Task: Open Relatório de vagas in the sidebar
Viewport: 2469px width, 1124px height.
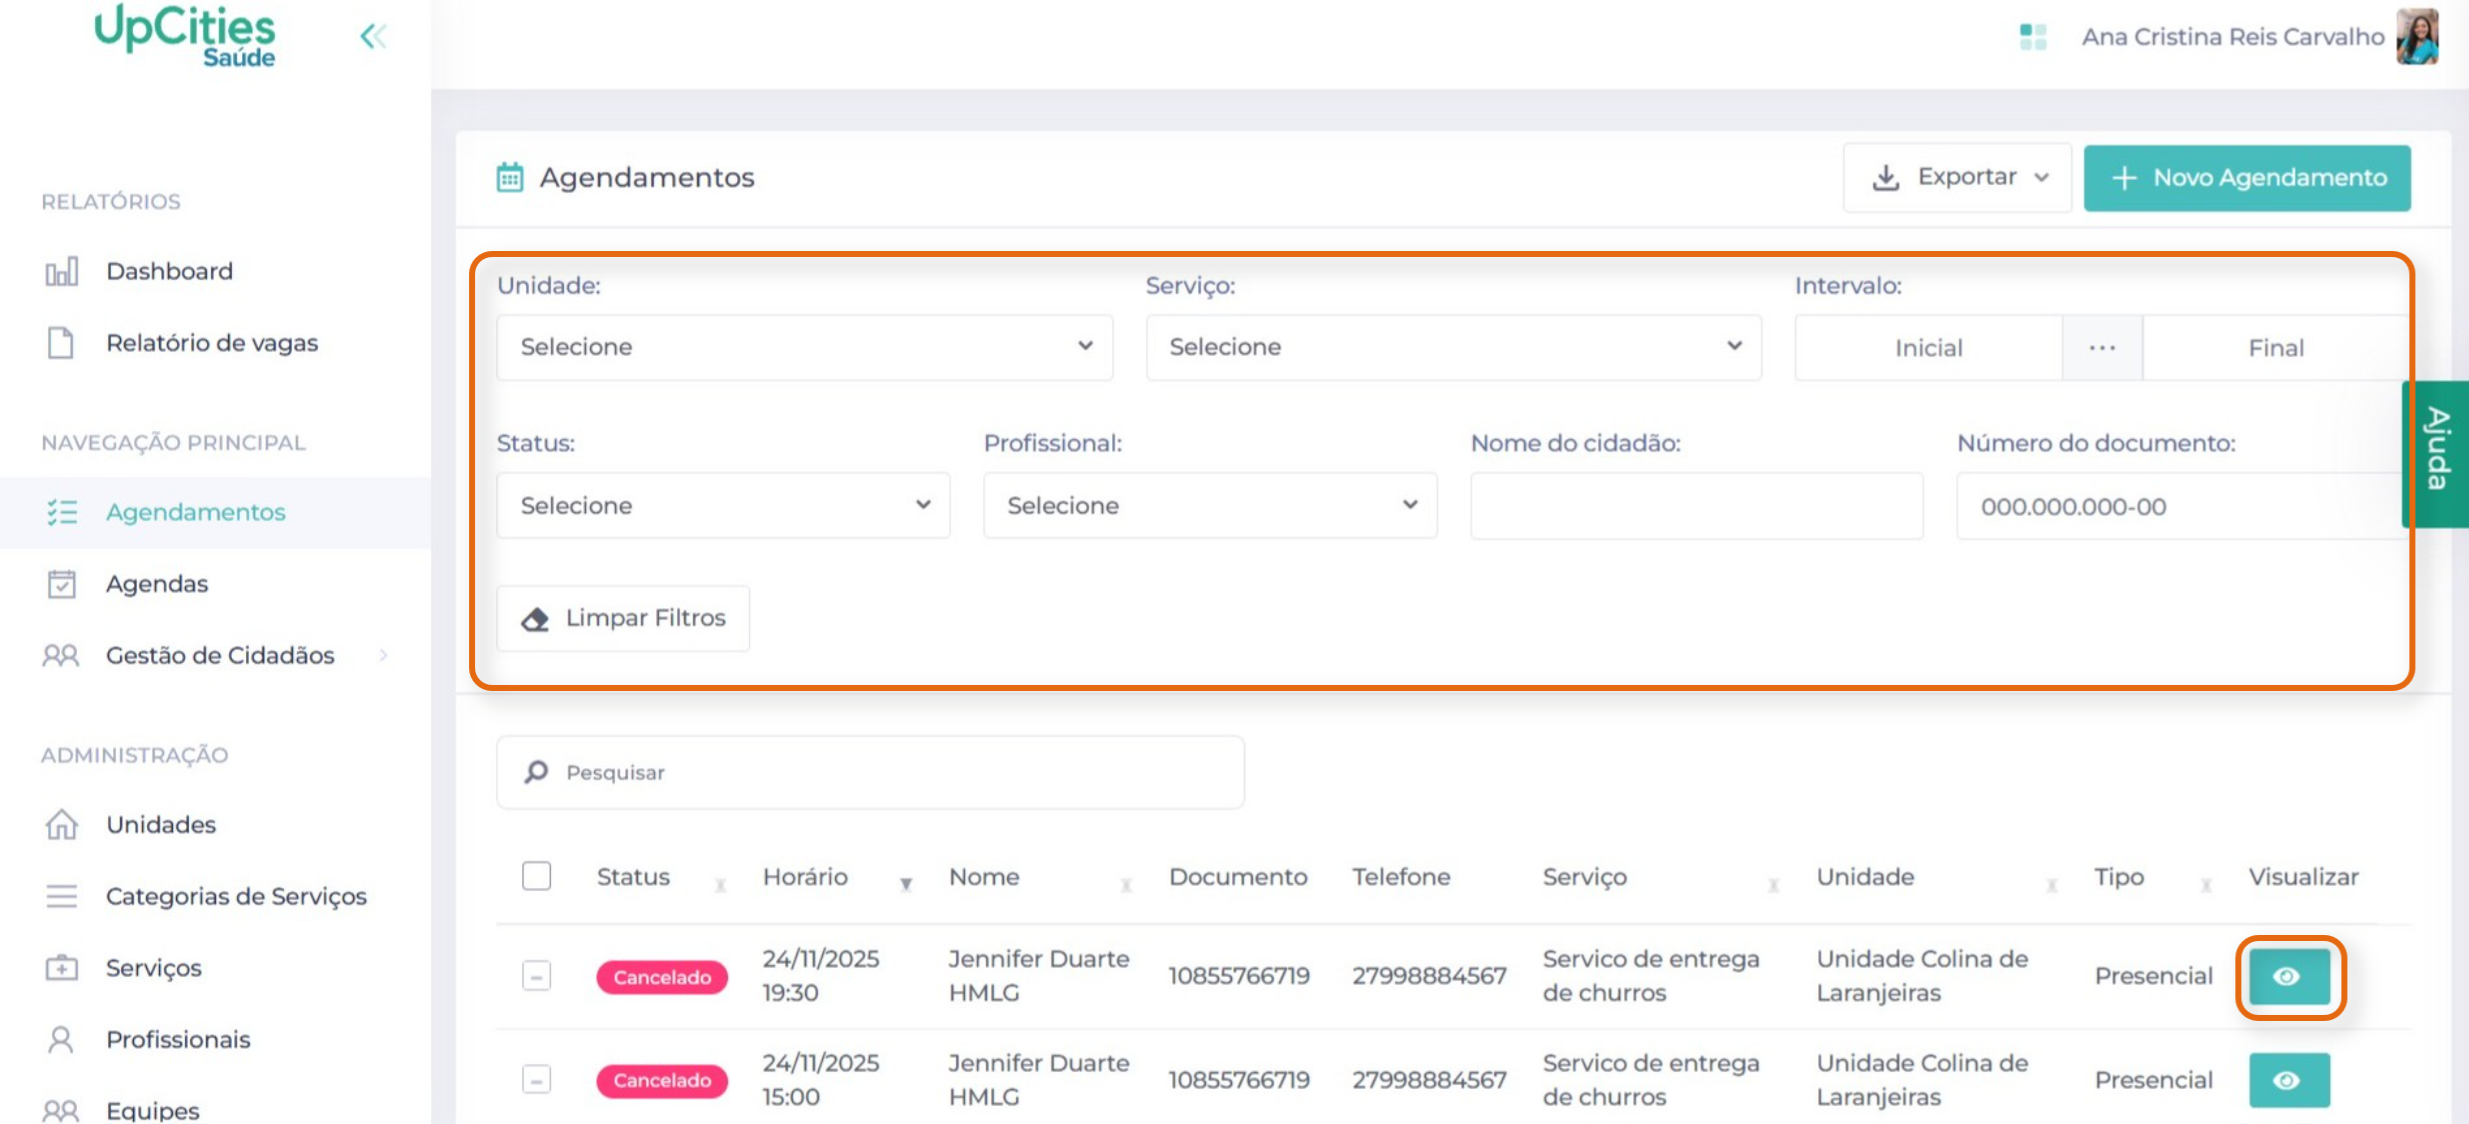Action: 212,343
